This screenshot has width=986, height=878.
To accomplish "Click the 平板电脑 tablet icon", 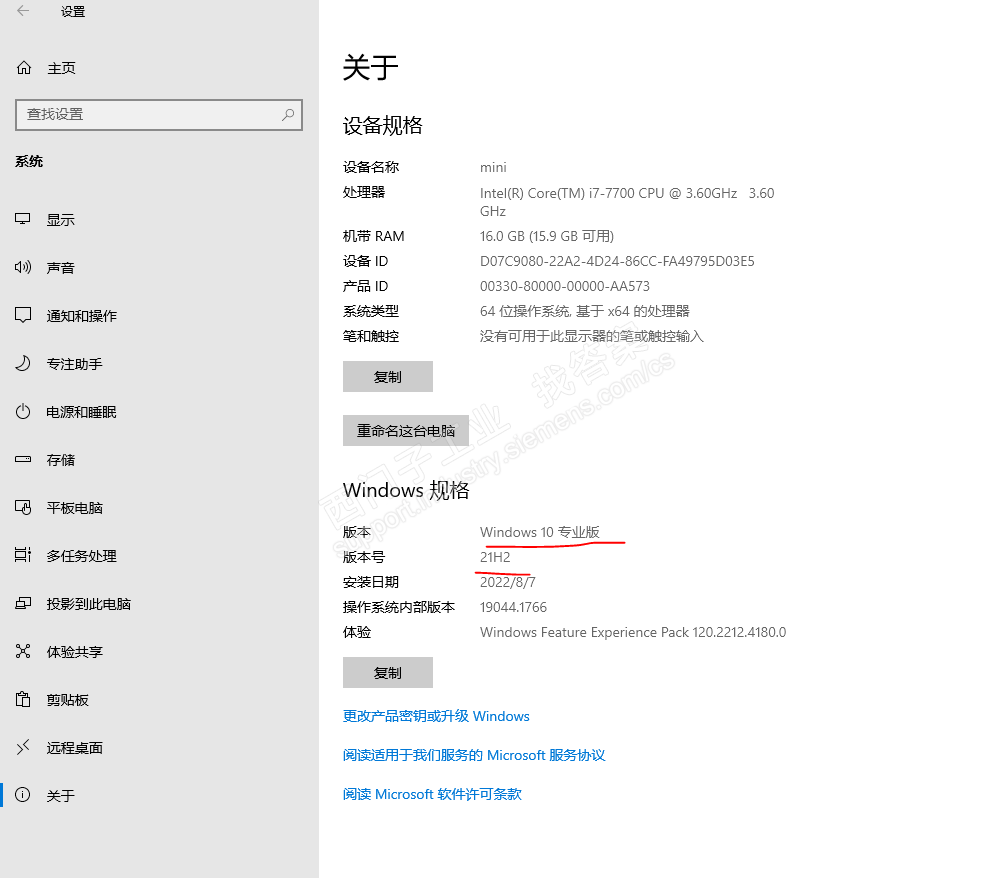I will coord(23,508).
